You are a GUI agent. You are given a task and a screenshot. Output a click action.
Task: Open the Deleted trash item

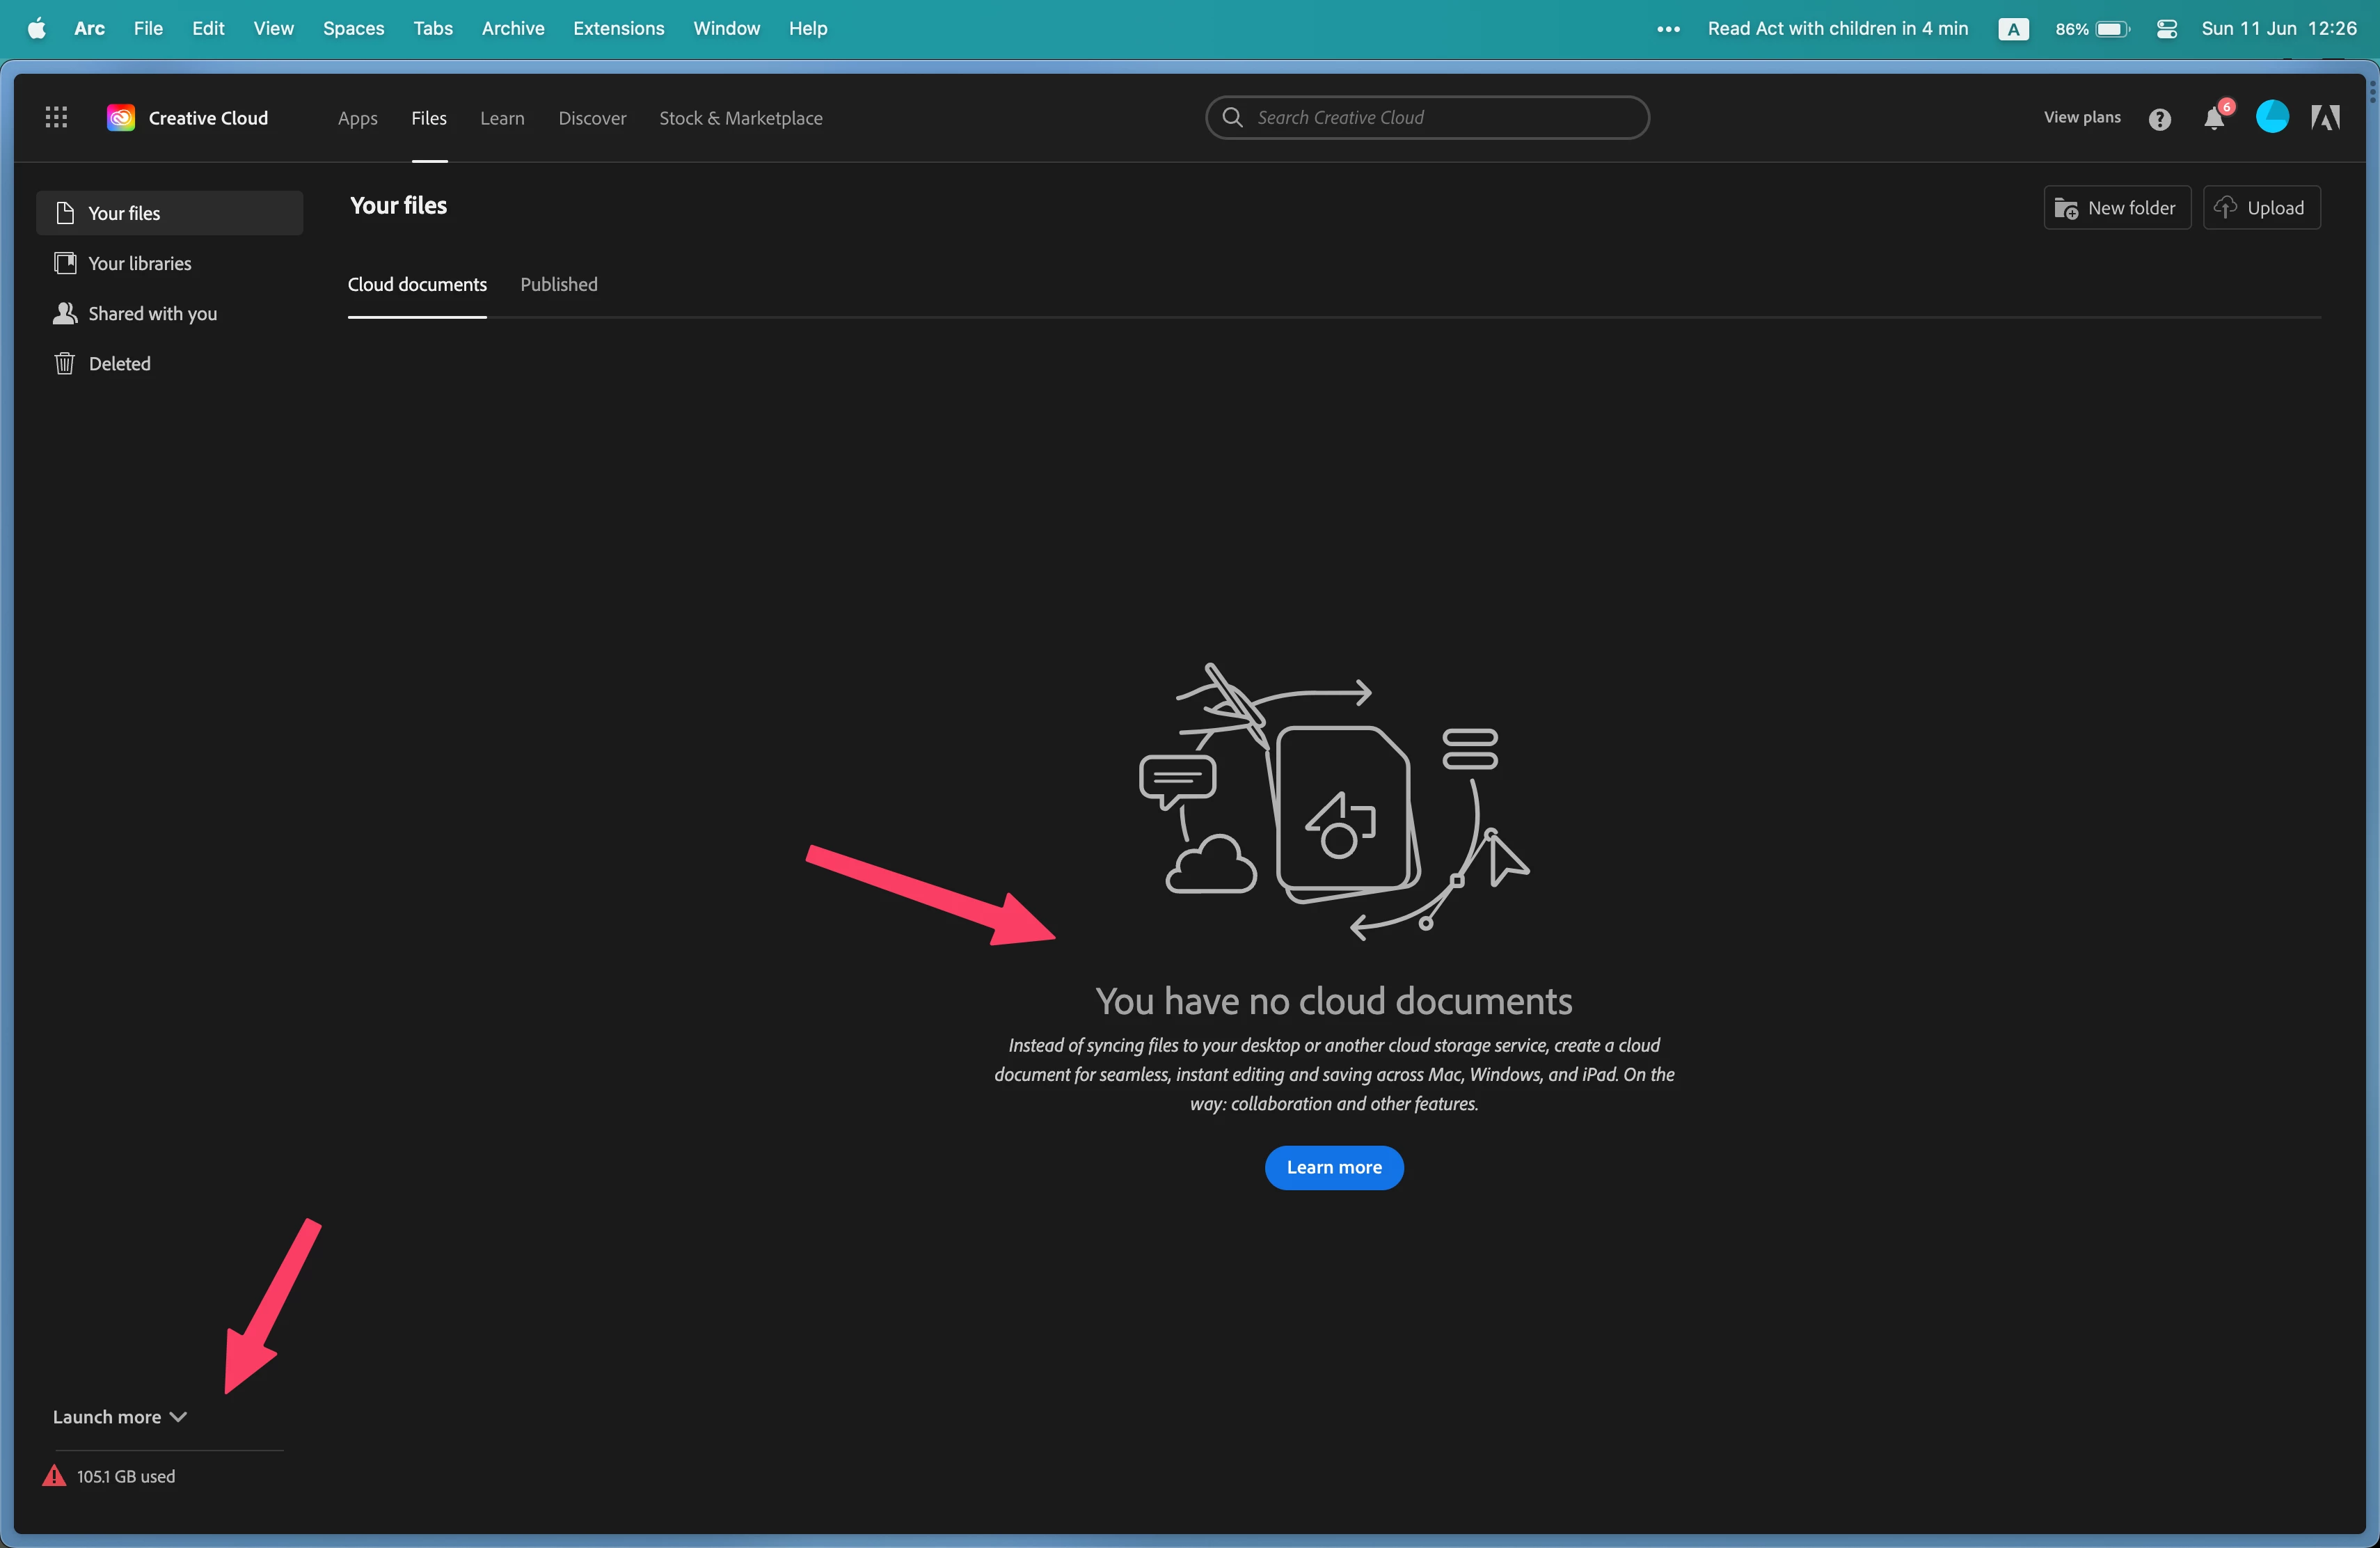coord(119,364)
